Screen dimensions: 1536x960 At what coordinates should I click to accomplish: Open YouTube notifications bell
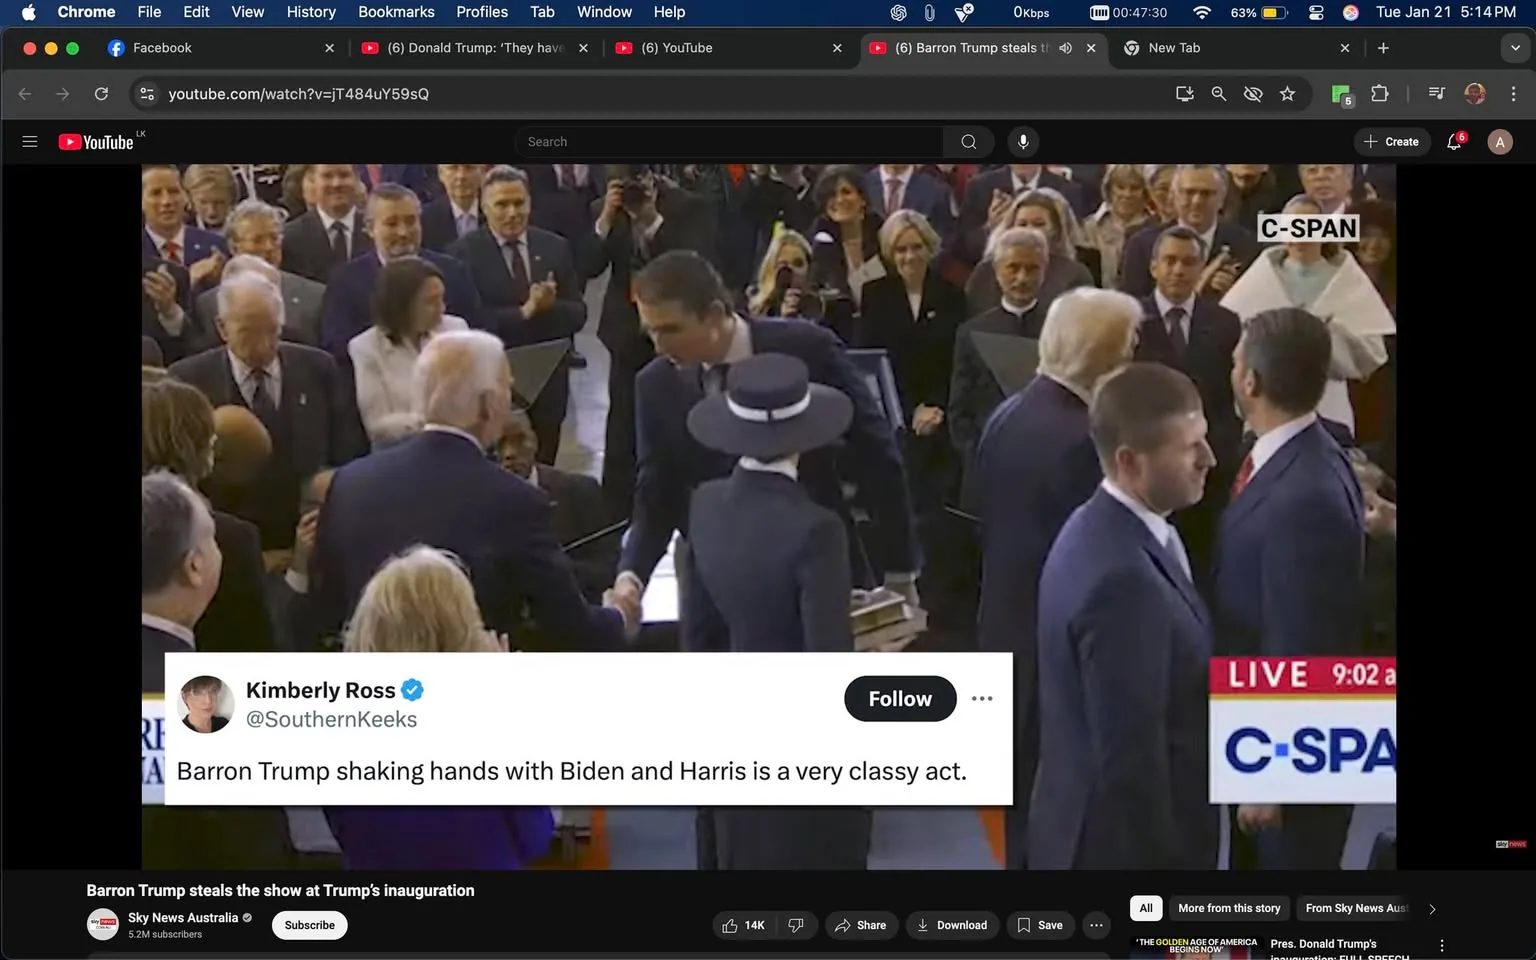tap(1453, 141)
